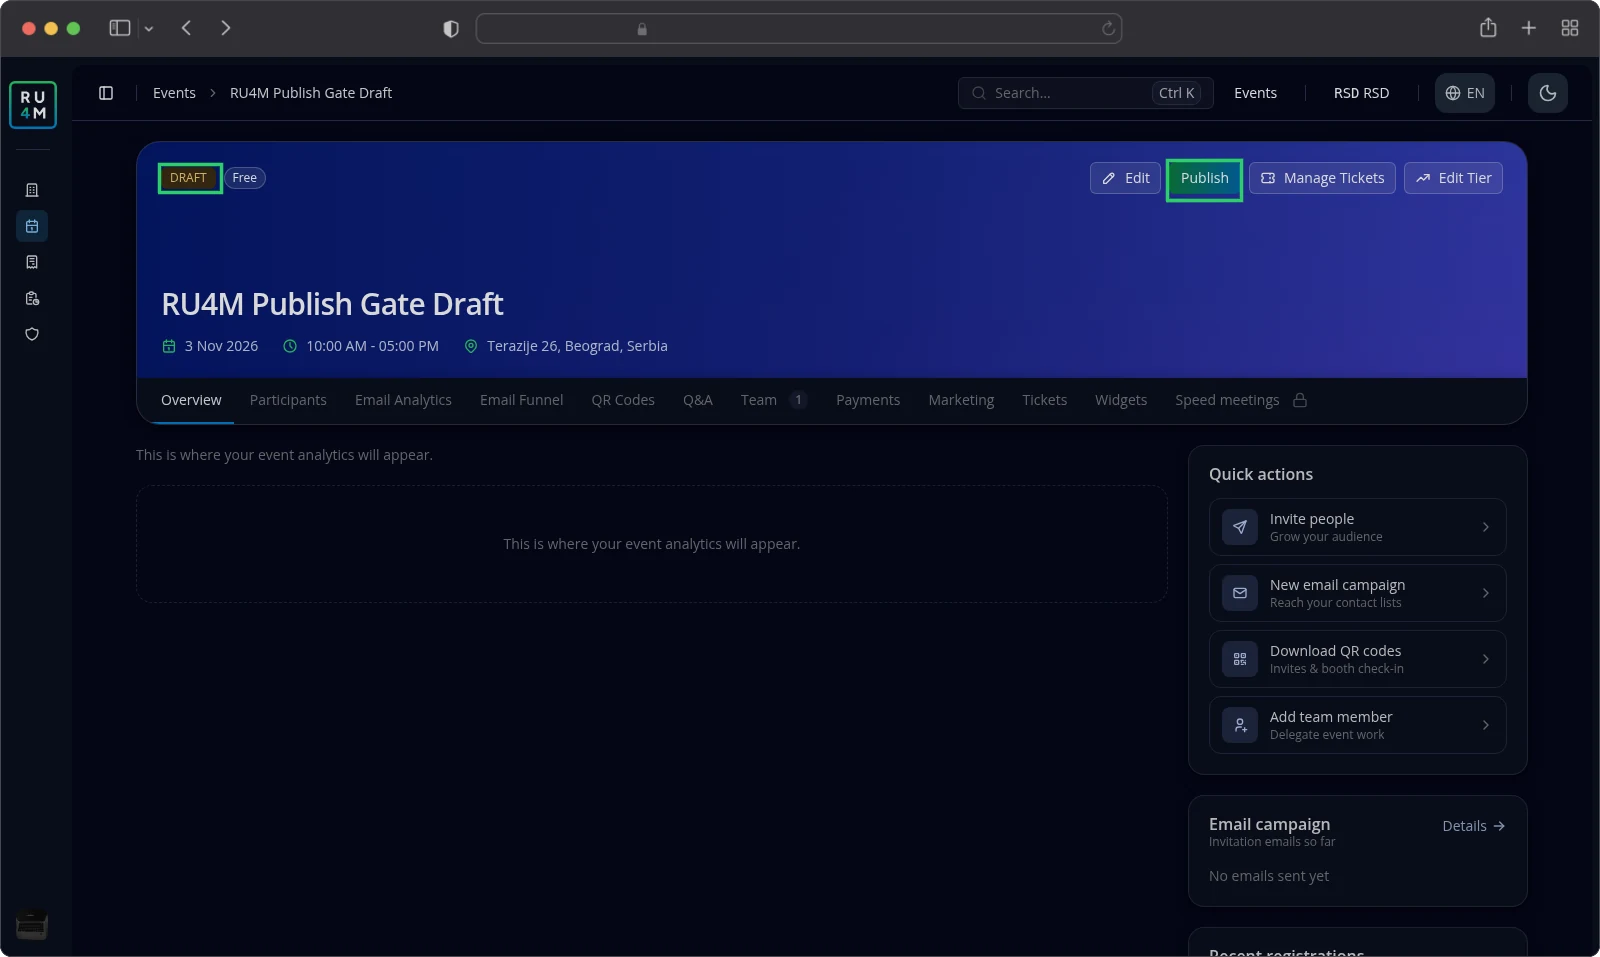The height and width of the screenshot is (957, 1600).
Task: Open the receipt document sidebar icon
Action: tap(32, 262)
